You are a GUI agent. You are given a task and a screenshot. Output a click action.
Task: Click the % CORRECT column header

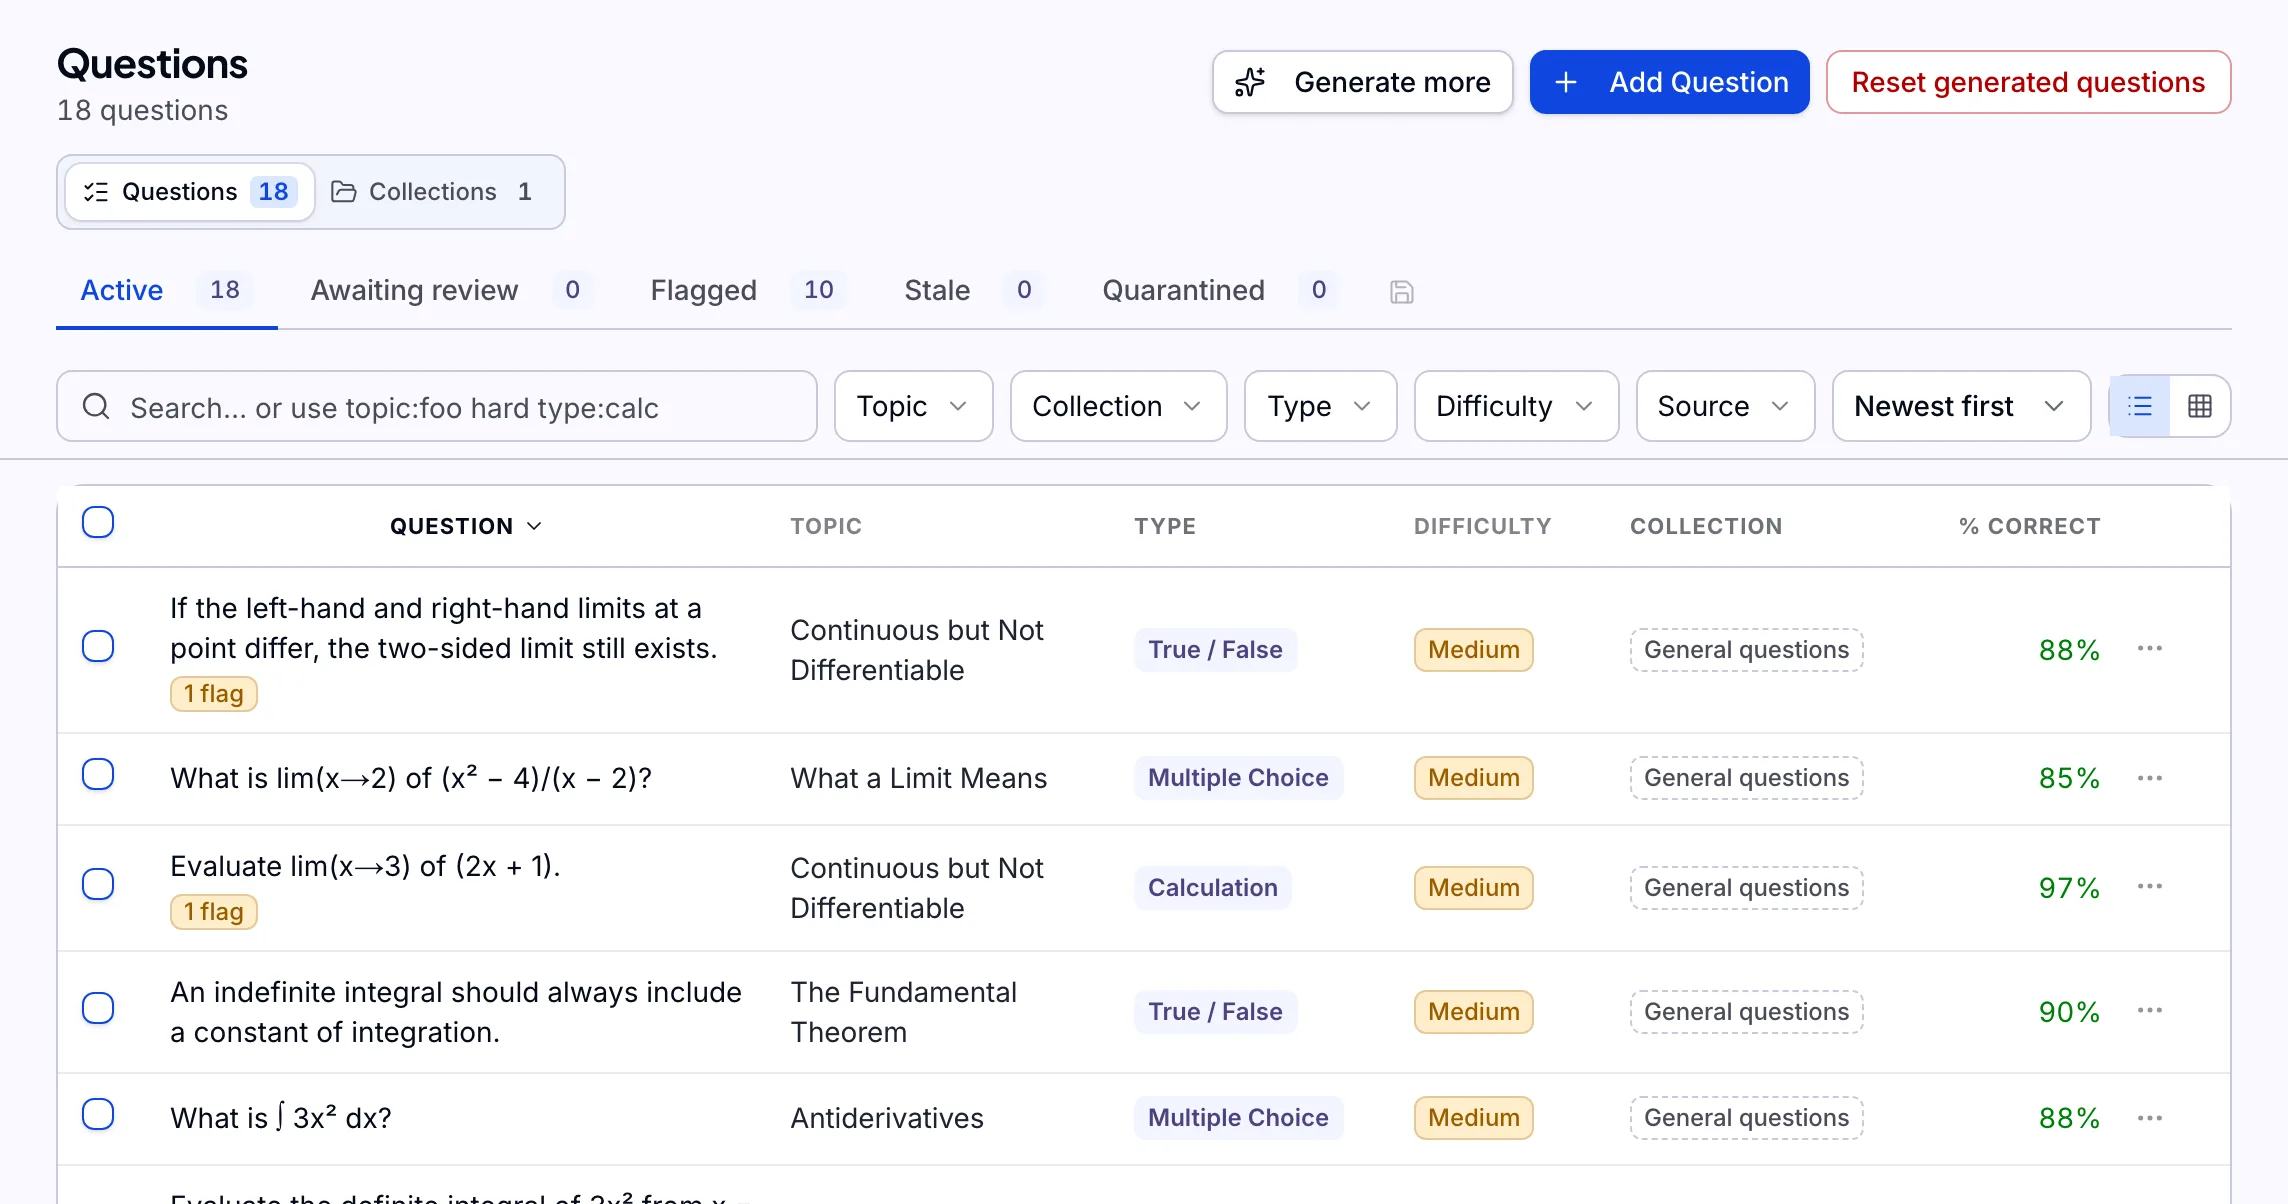[x=2029, y=526]
